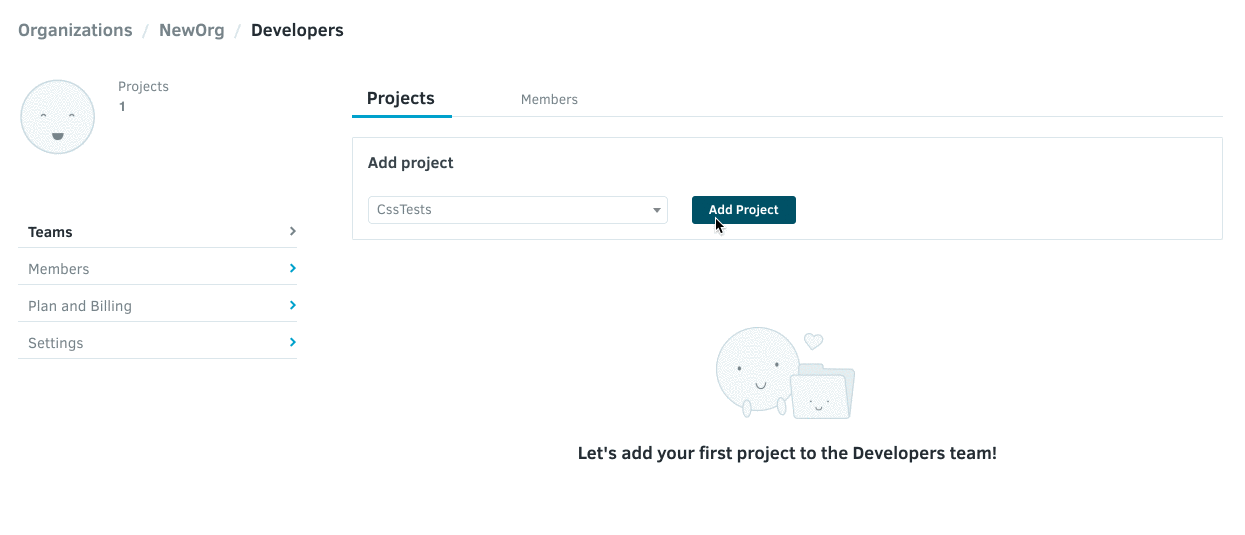
Task: Open Plan and Billing section
Action: [x=80, y=306]
